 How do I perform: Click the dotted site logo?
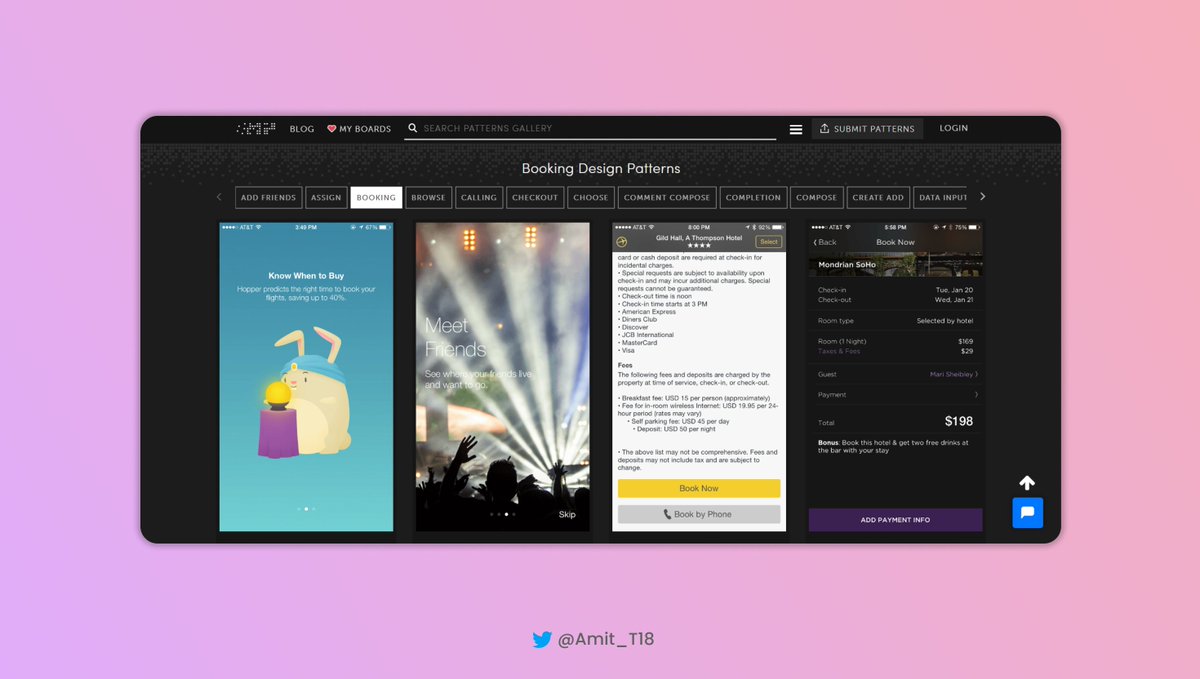[255, 128]
